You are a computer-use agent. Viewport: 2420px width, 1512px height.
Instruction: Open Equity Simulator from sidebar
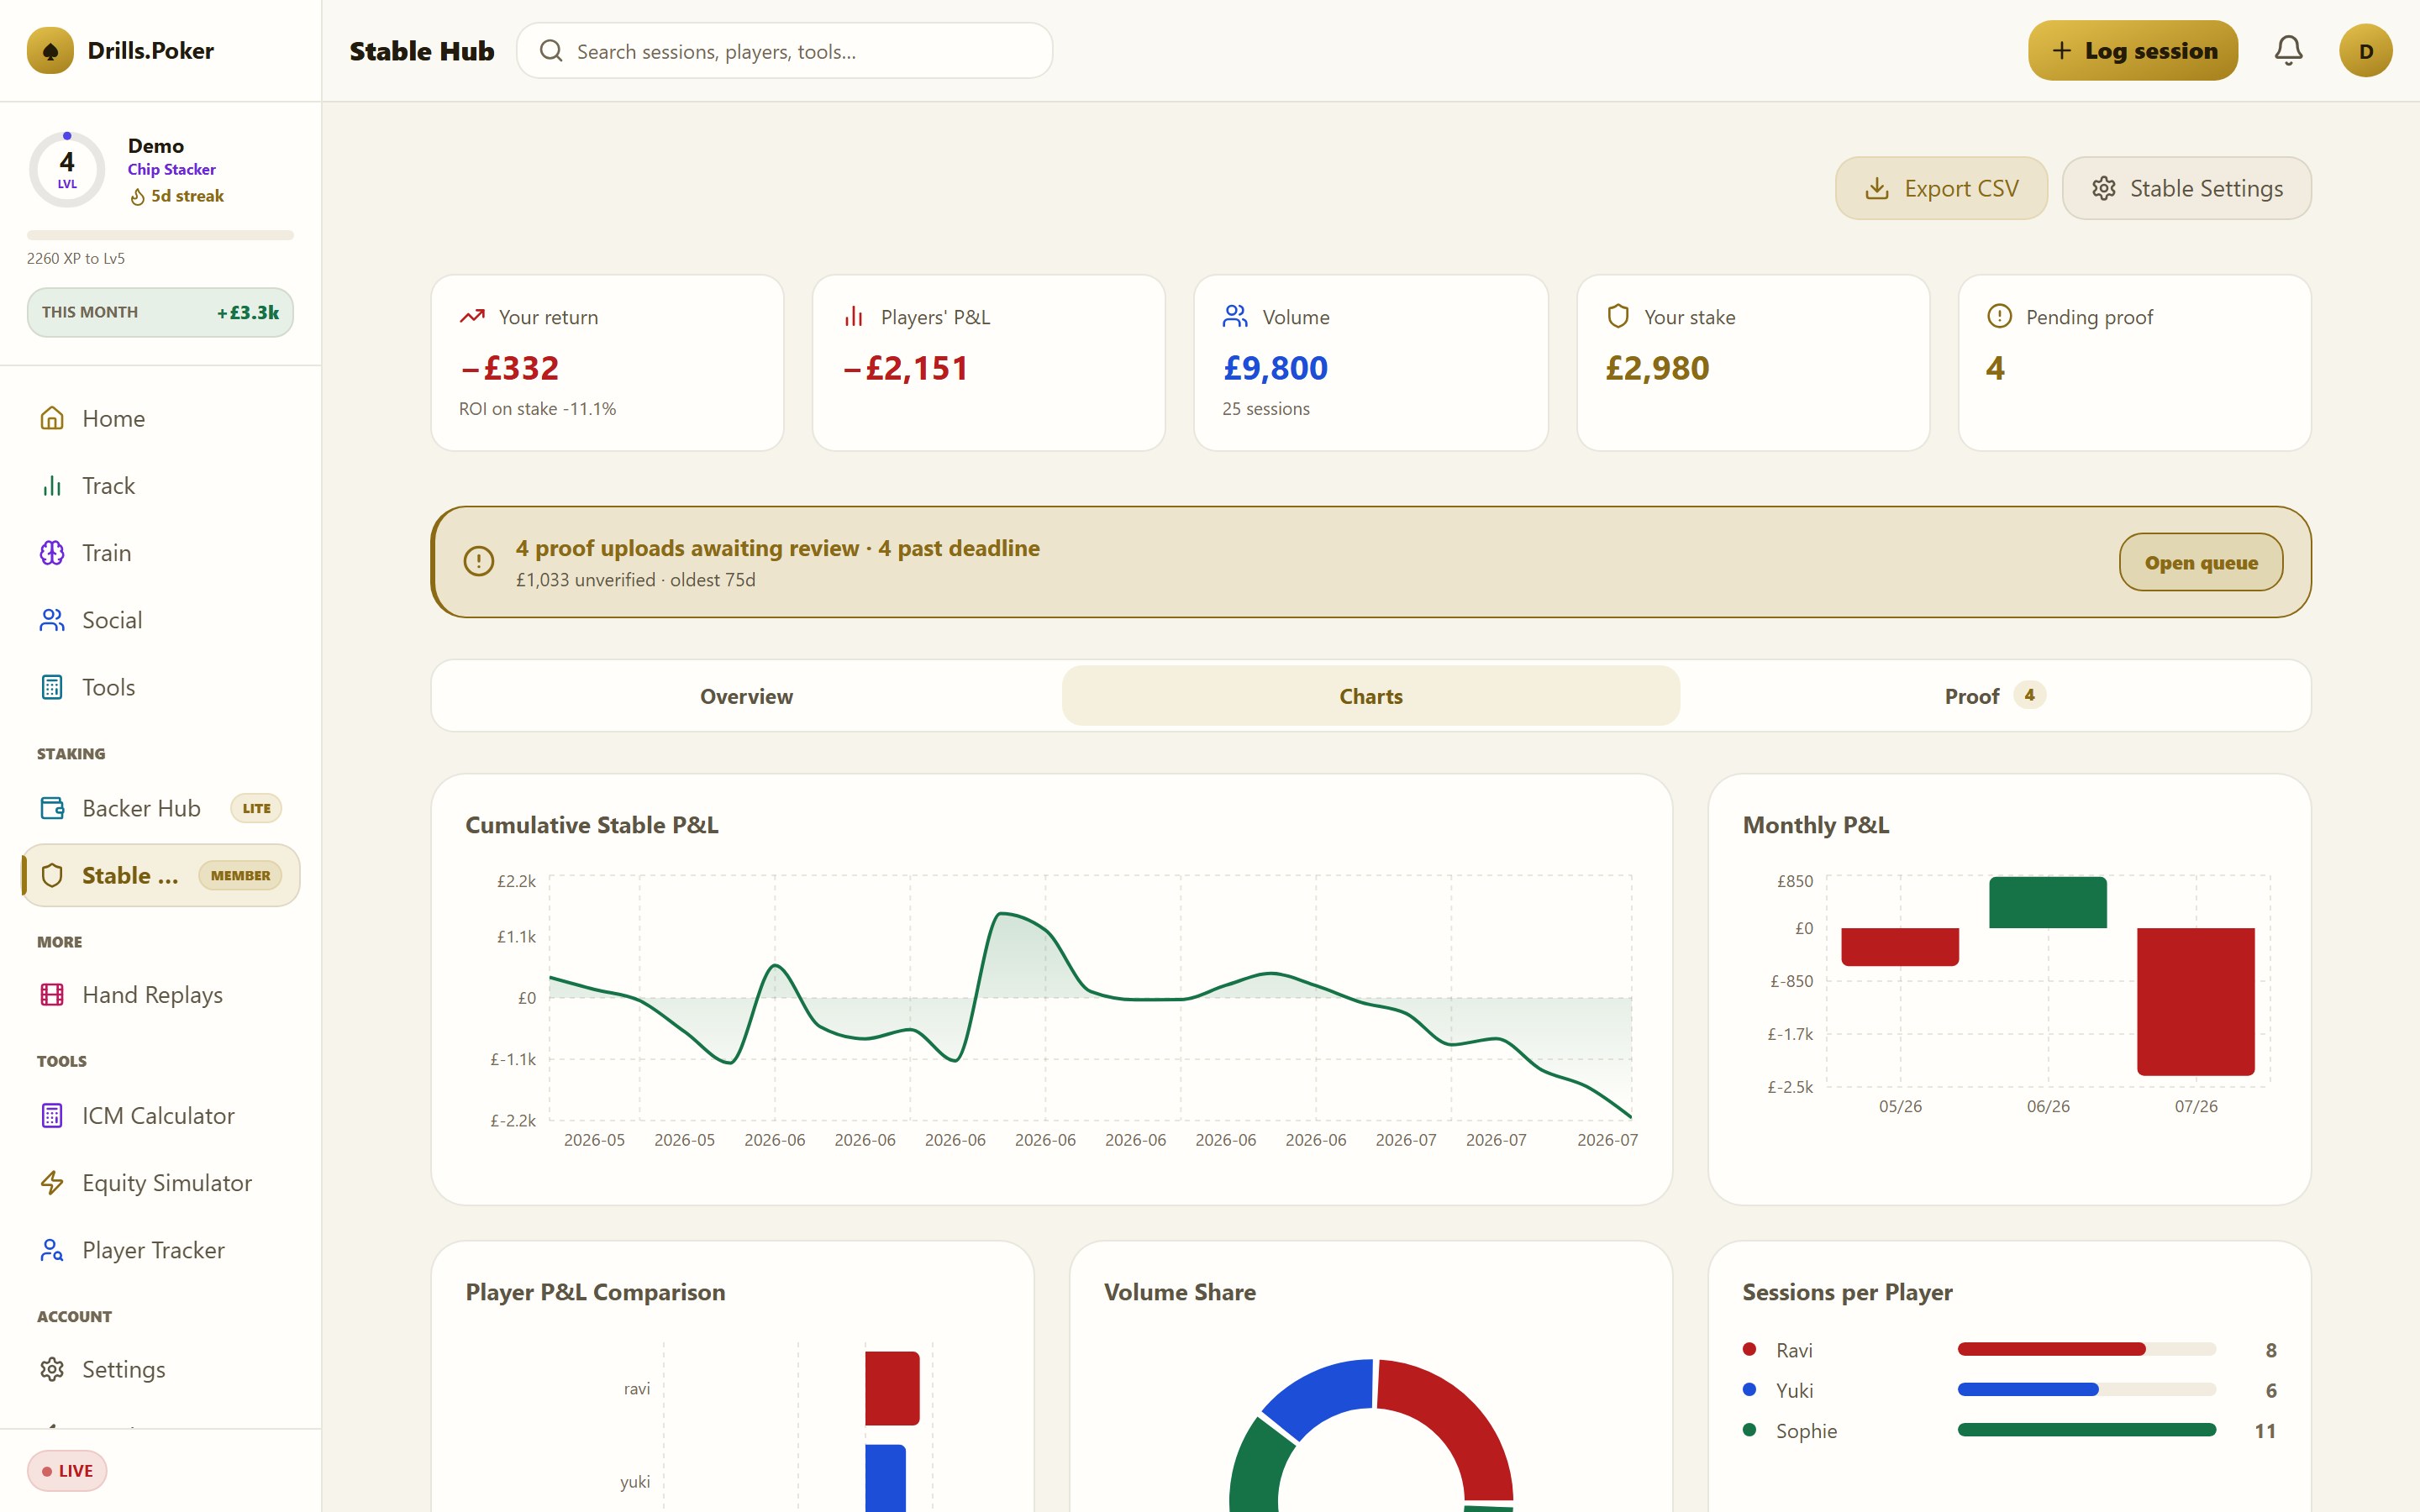tap(160, 1183)
